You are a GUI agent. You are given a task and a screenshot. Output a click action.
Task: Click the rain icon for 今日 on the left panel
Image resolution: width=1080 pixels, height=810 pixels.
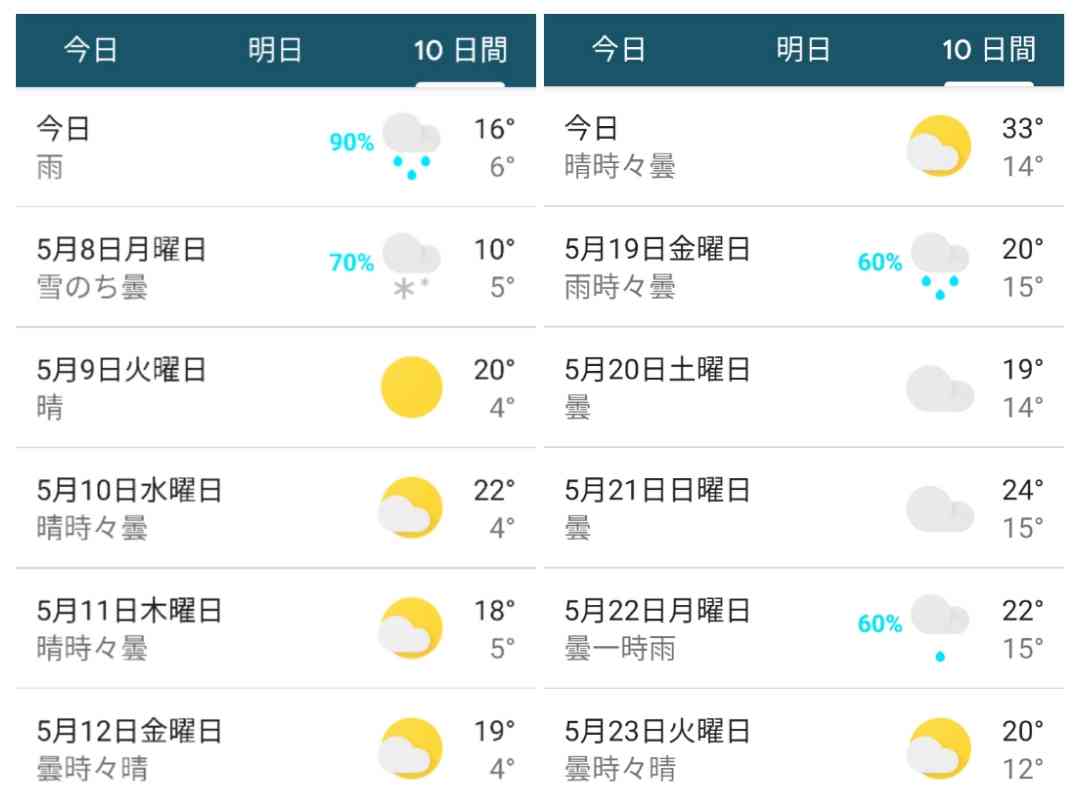[x=411, y=146]
